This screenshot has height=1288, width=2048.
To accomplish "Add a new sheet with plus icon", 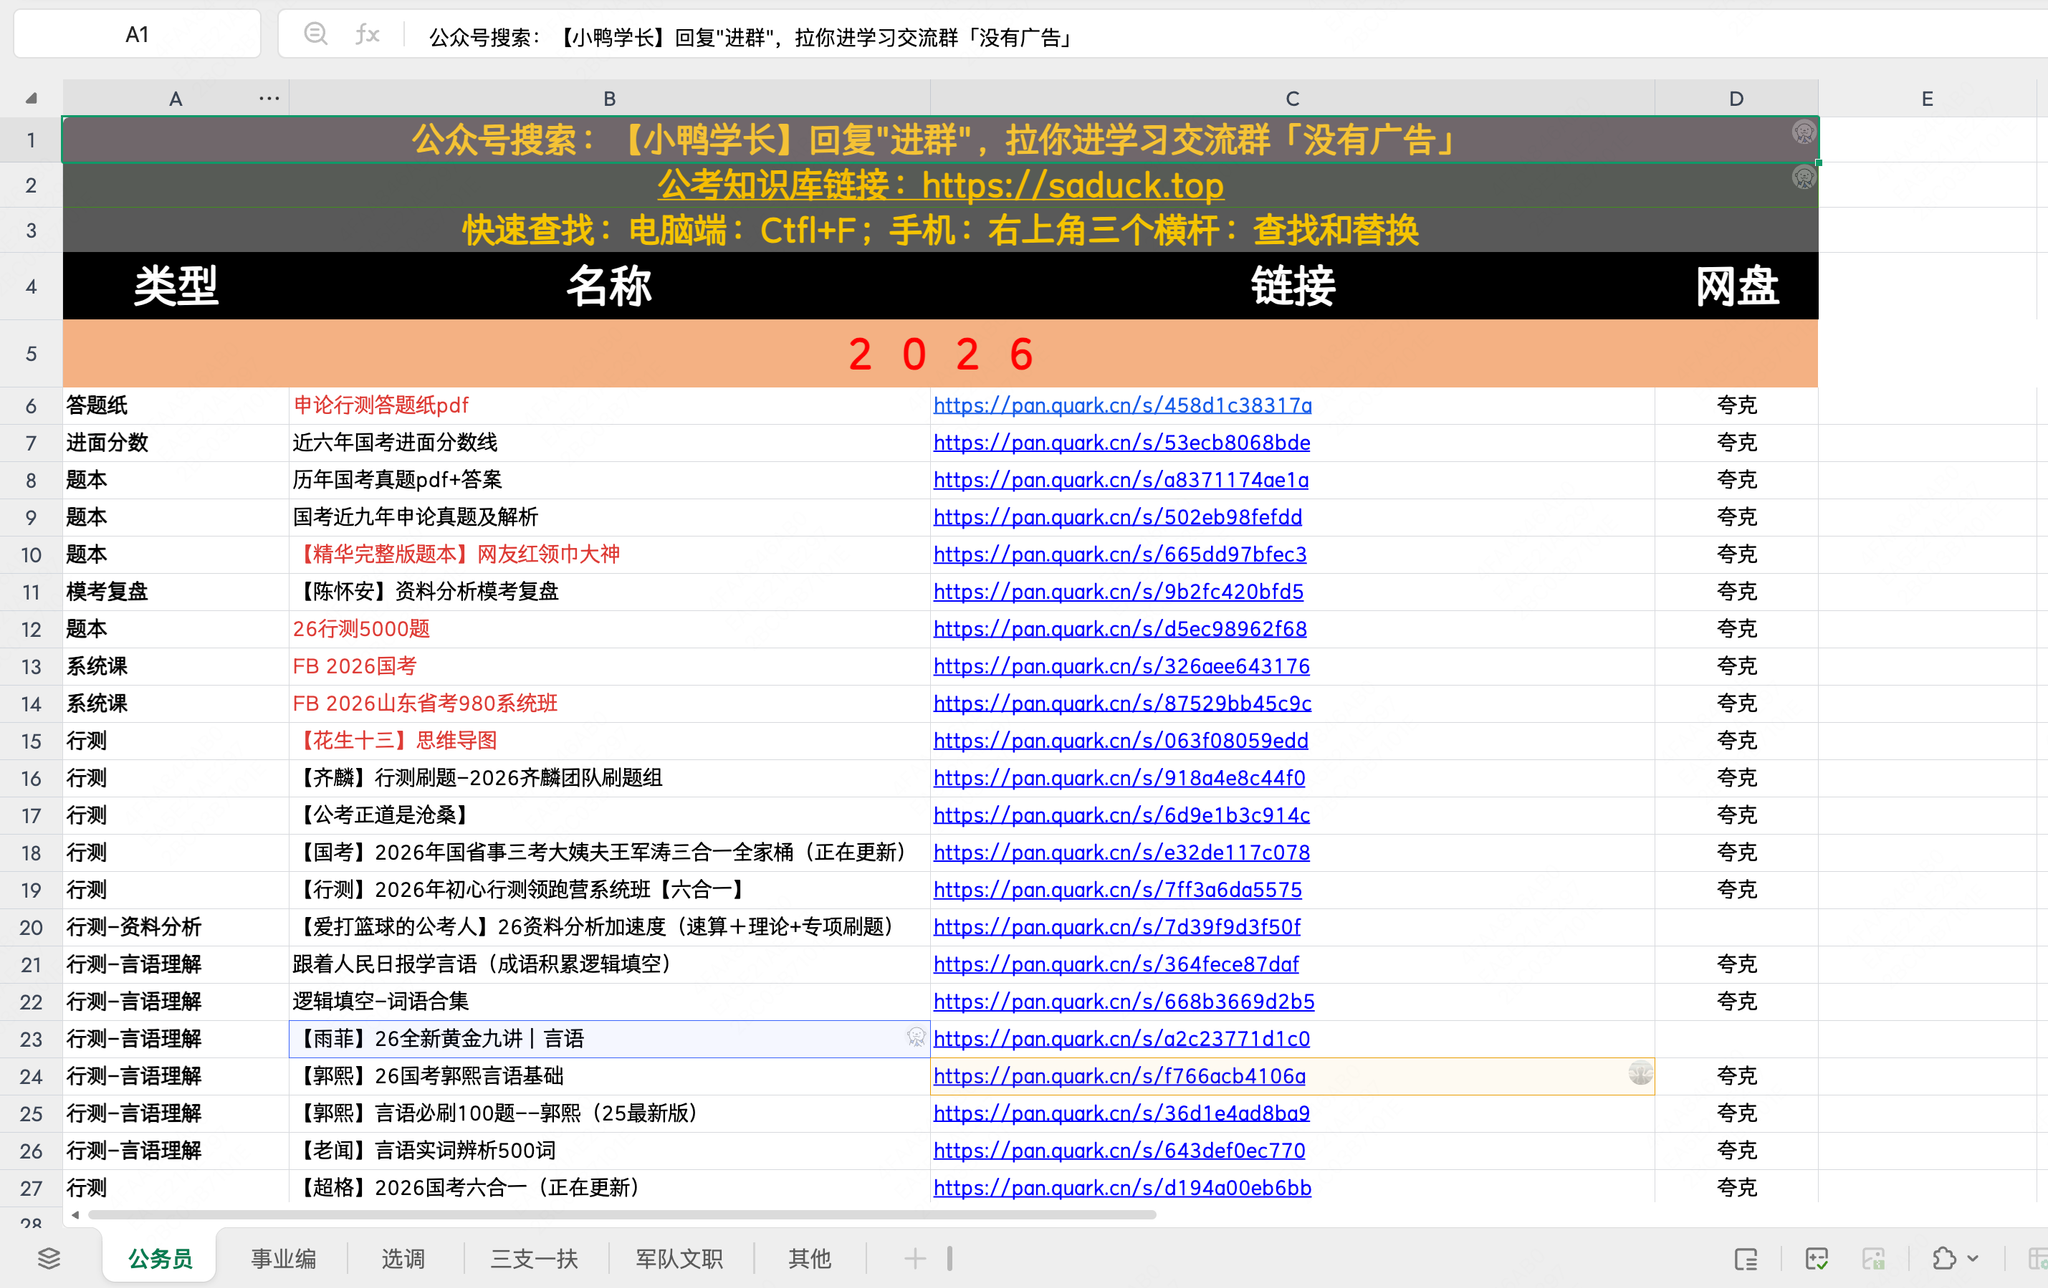I will [914, 1258].
